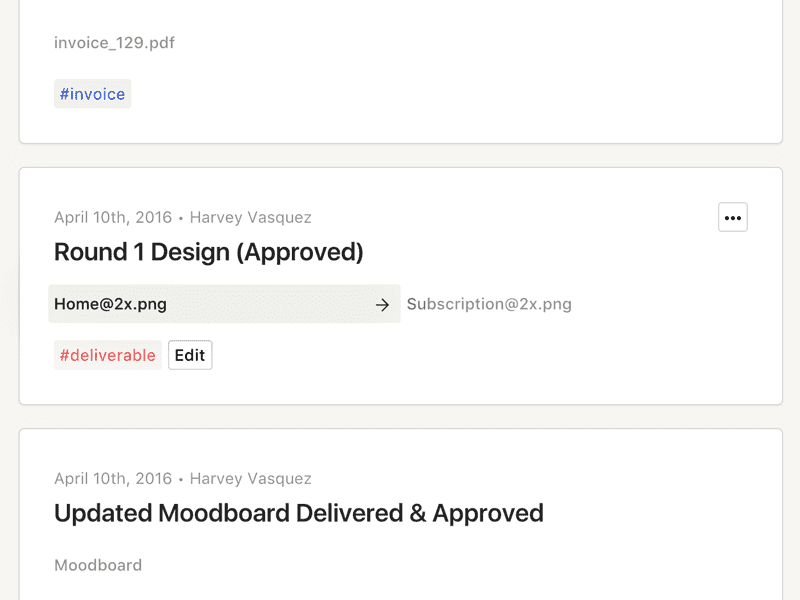Open Updated Moodboard Delivered & Approved title
The width and height of the screenshot is (800, 600).
coord(299,513)
